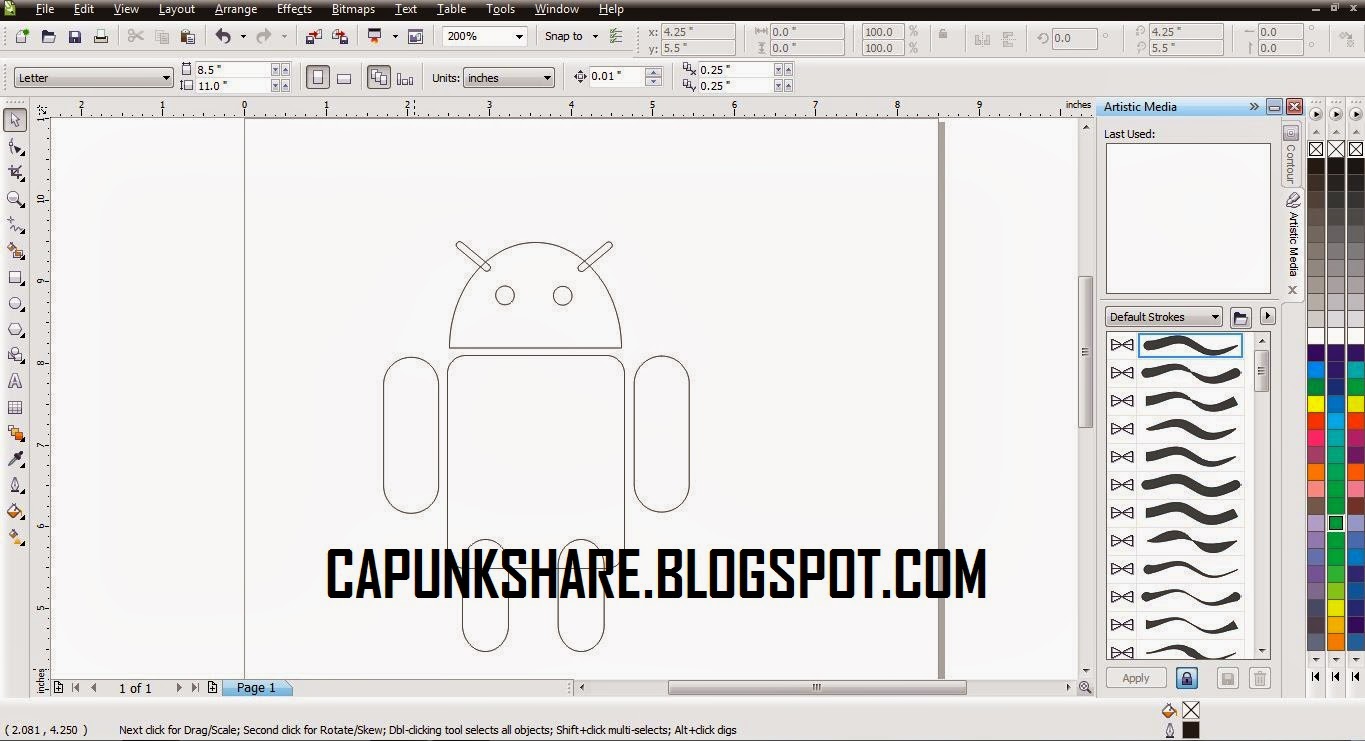The width and height of the screenshot is (1365, 741).
Task: Click the page width 8.5" field
Action: click(232, 70)
